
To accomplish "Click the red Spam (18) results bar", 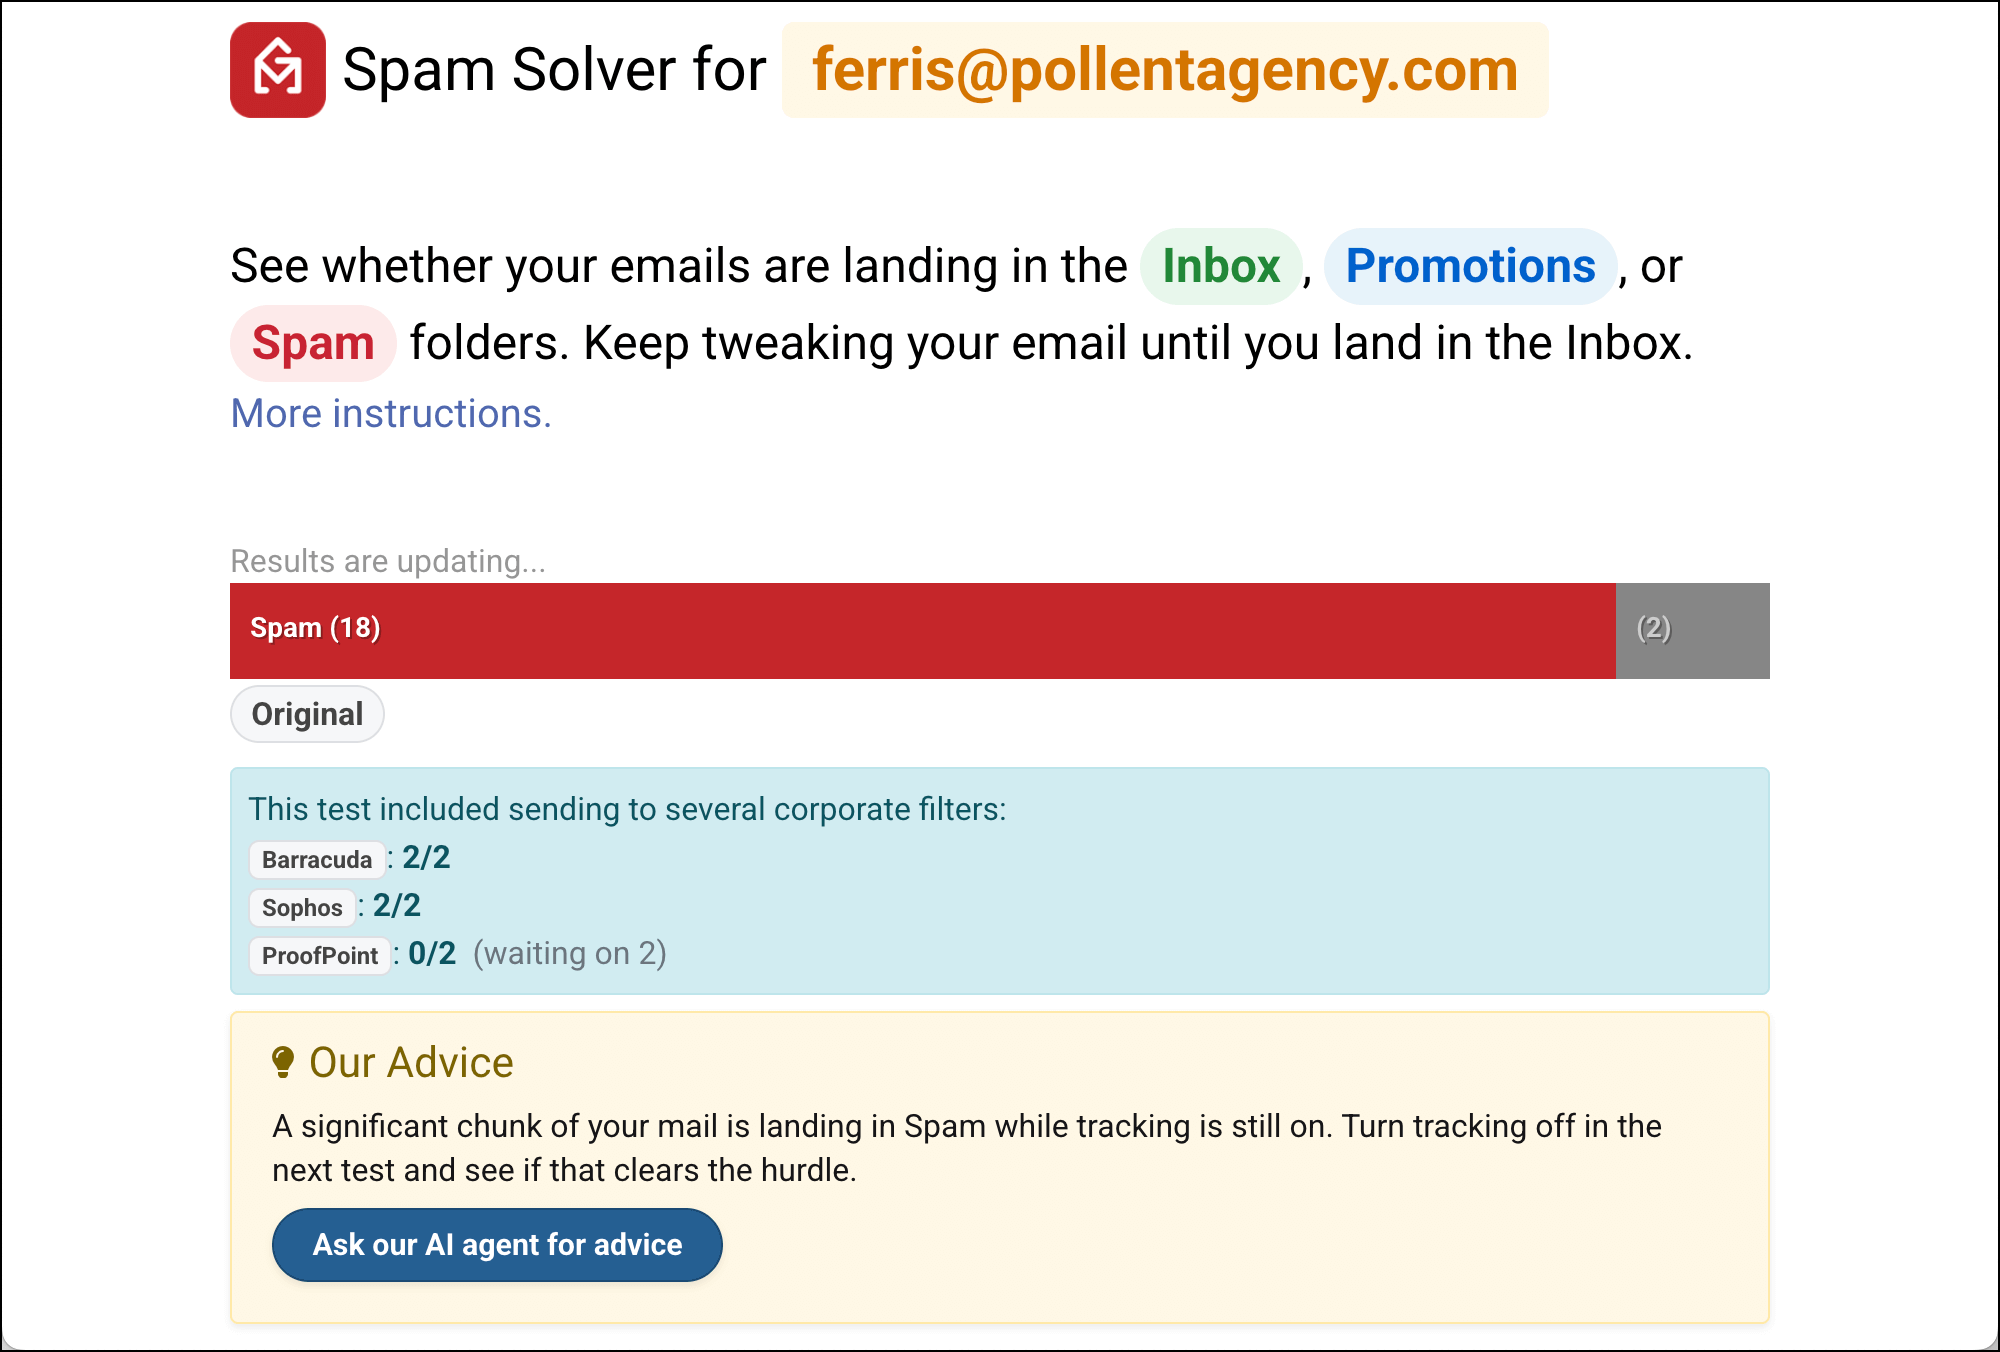I will coord(921,630).
